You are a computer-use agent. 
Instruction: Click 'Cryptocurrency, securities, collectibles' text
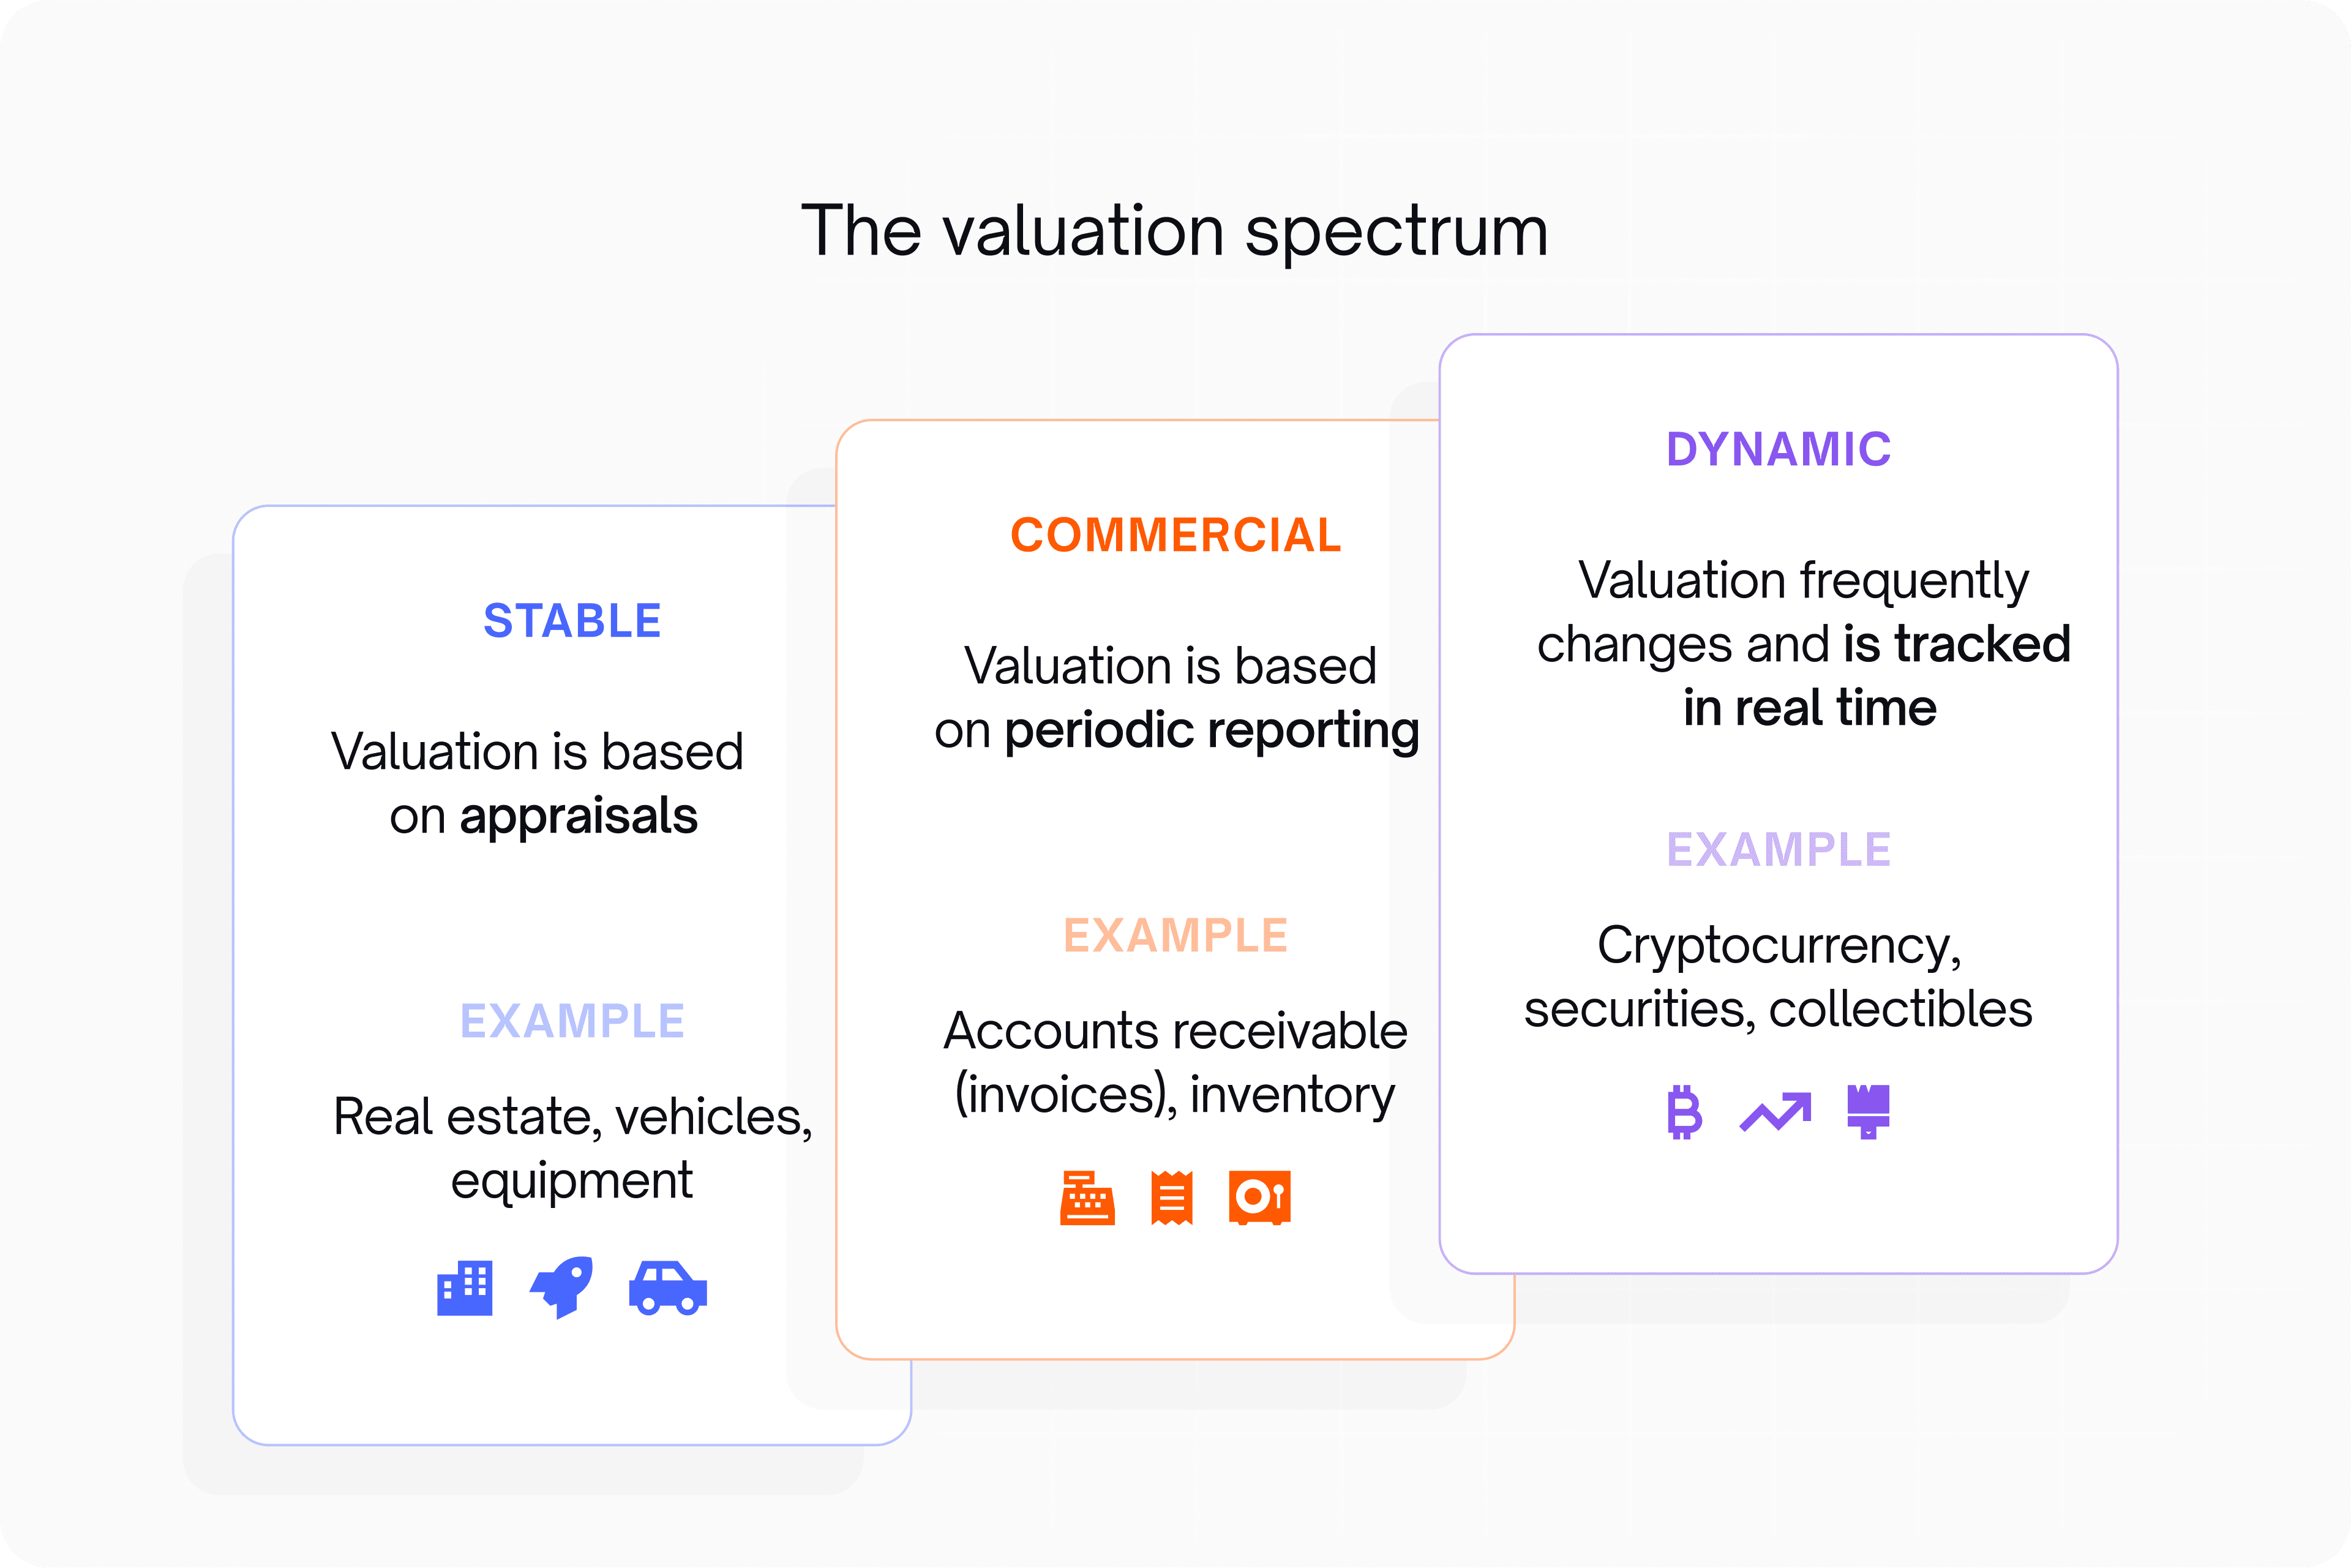pos(1778,977)
